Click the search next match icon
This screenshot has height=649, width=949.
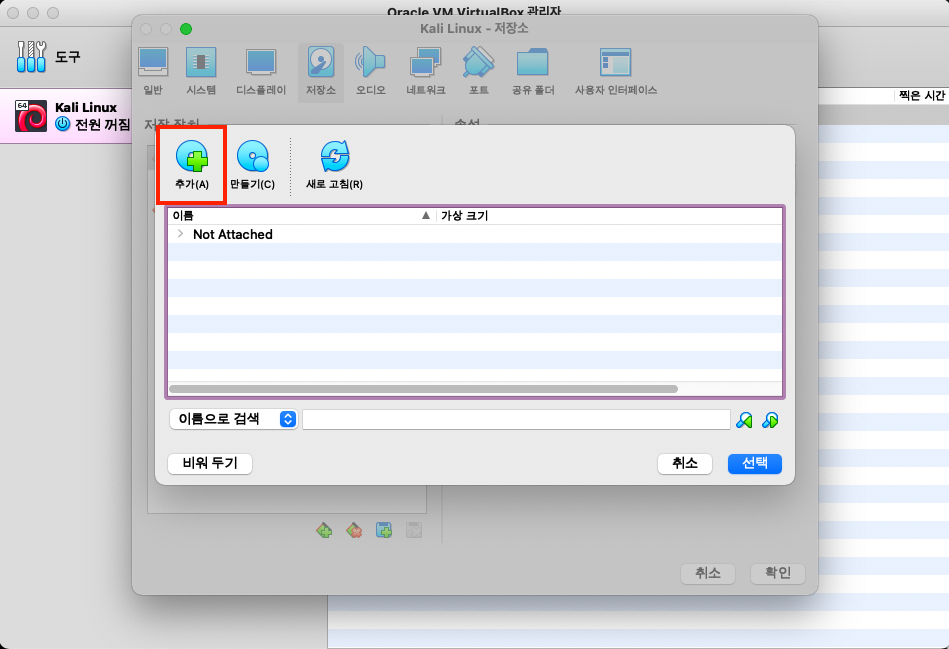pyautogui.click(x=770, y=420)
